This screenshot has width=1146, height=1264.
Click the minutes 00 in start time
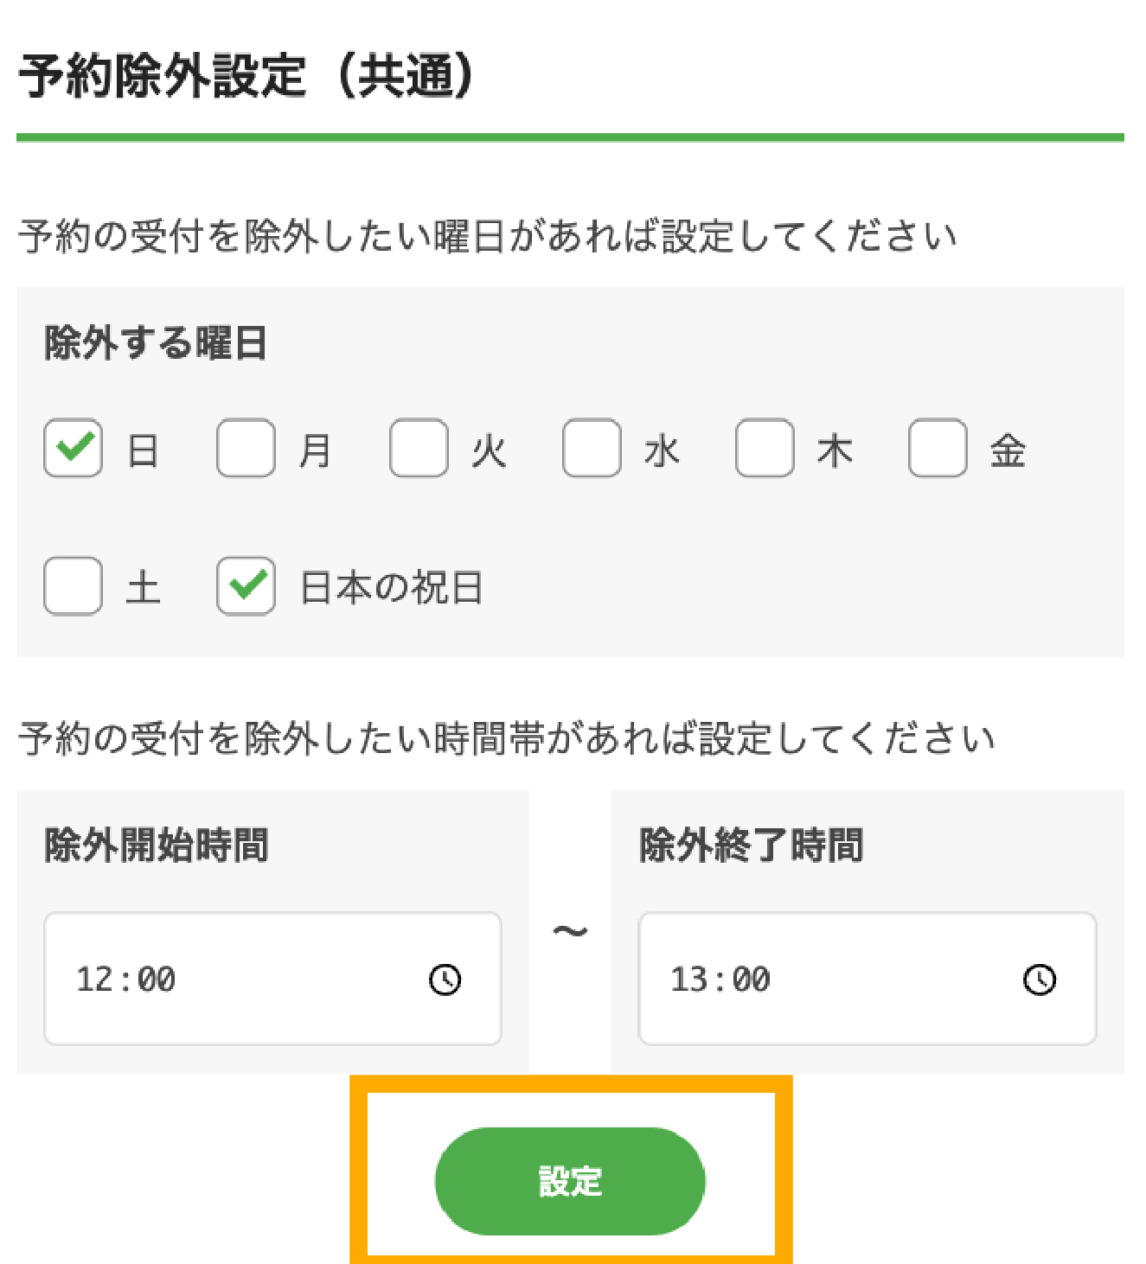[x=156, y=979]
